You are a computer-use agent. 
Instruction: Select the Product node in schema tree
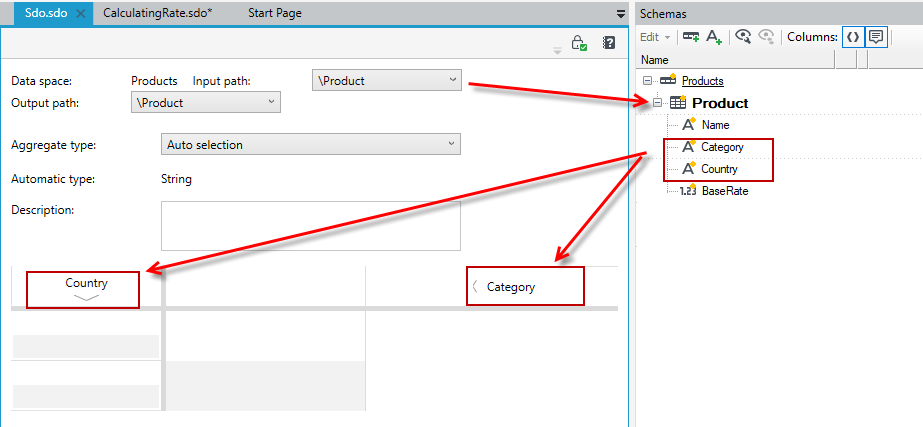(x=720, y=103)
